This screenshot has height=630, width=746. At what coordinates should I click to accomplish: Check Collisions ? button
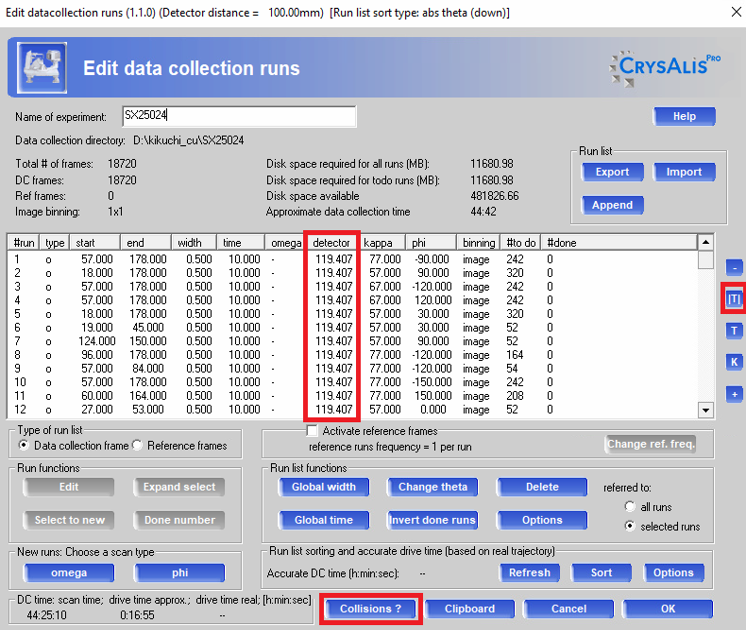(x=371, y=609)
